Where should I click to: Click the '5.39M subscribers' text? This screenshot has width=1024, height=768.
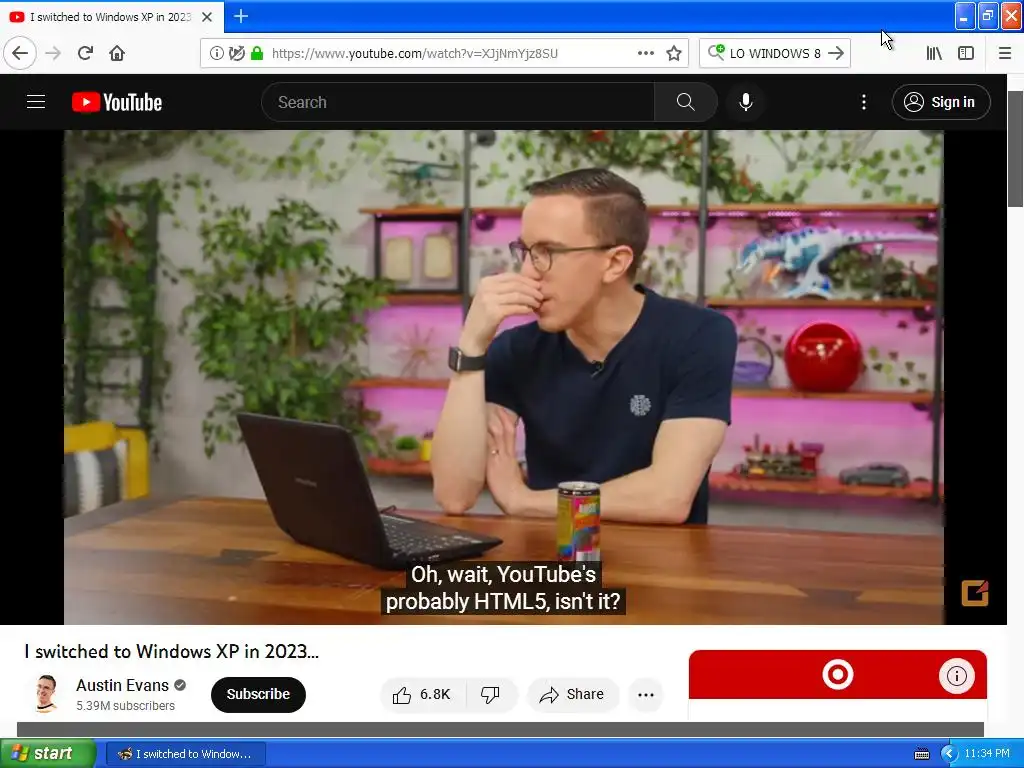tap(125, 705)
